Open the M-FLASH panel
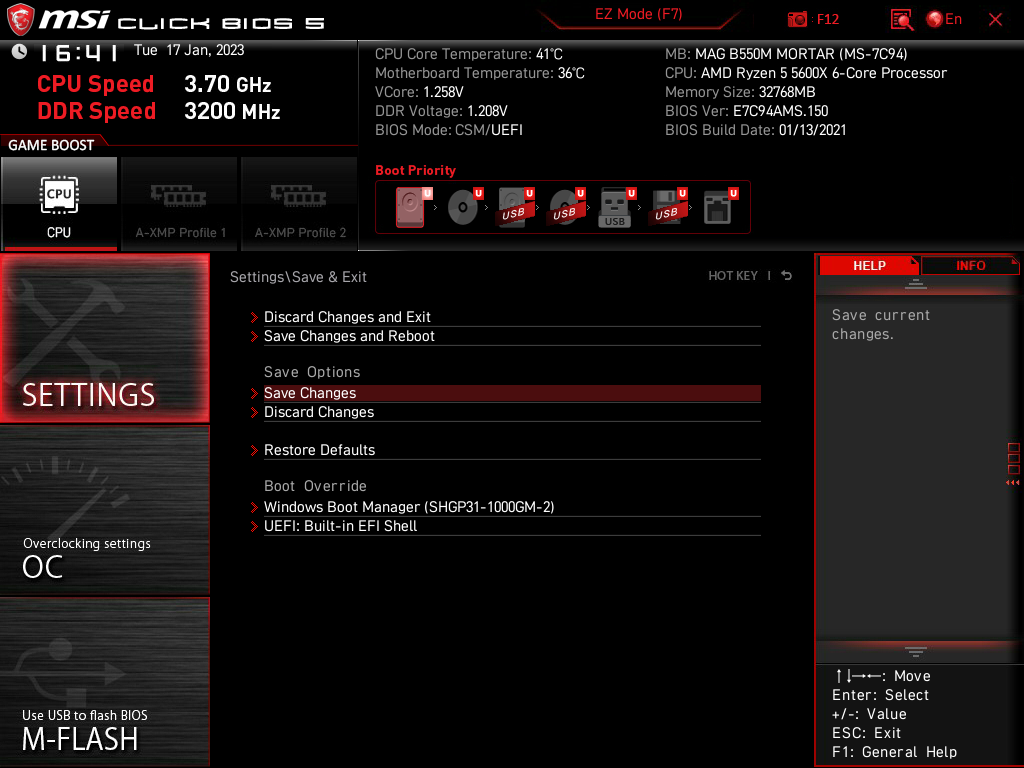 [x=105, y=682]
